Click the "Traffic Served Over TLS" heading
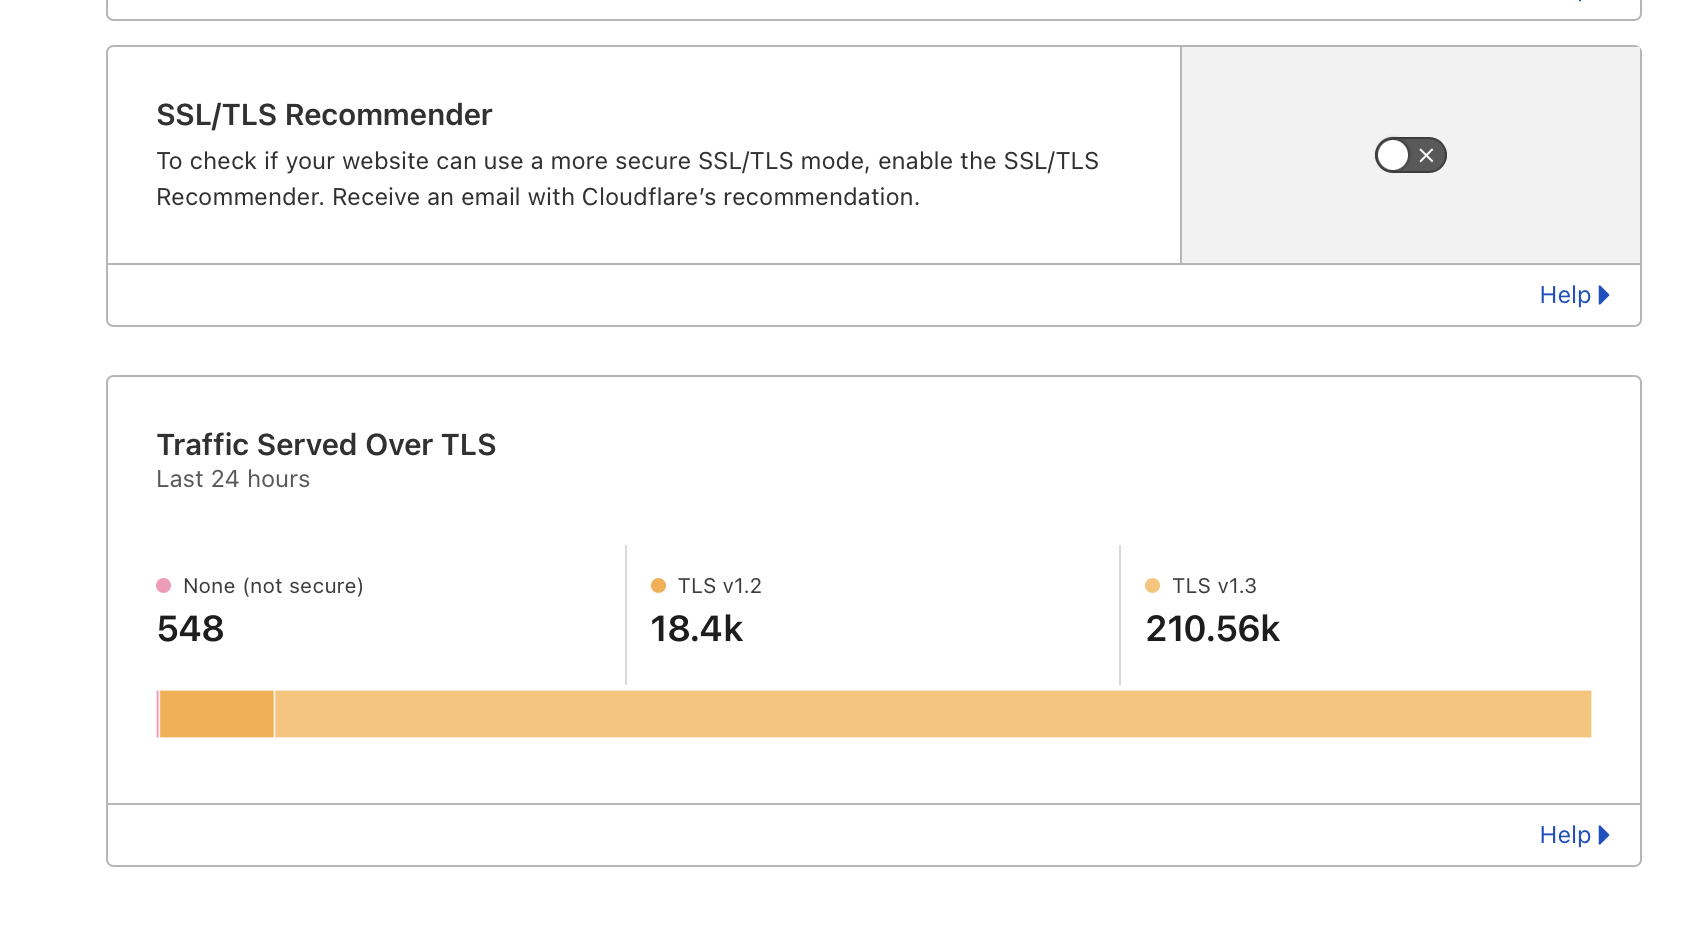 click(x=326, y=445)
